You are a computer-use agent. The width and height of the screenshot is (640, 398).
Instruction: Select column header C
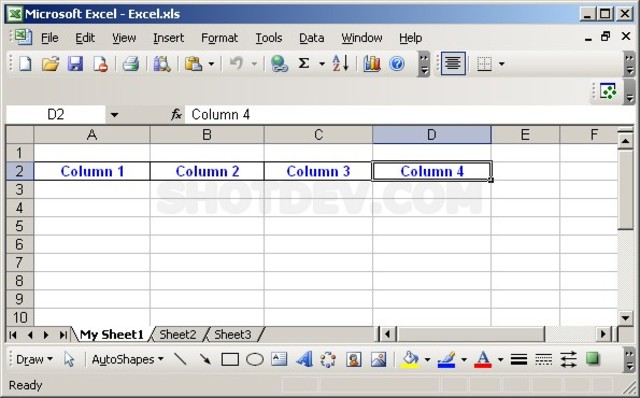[318, 135]
